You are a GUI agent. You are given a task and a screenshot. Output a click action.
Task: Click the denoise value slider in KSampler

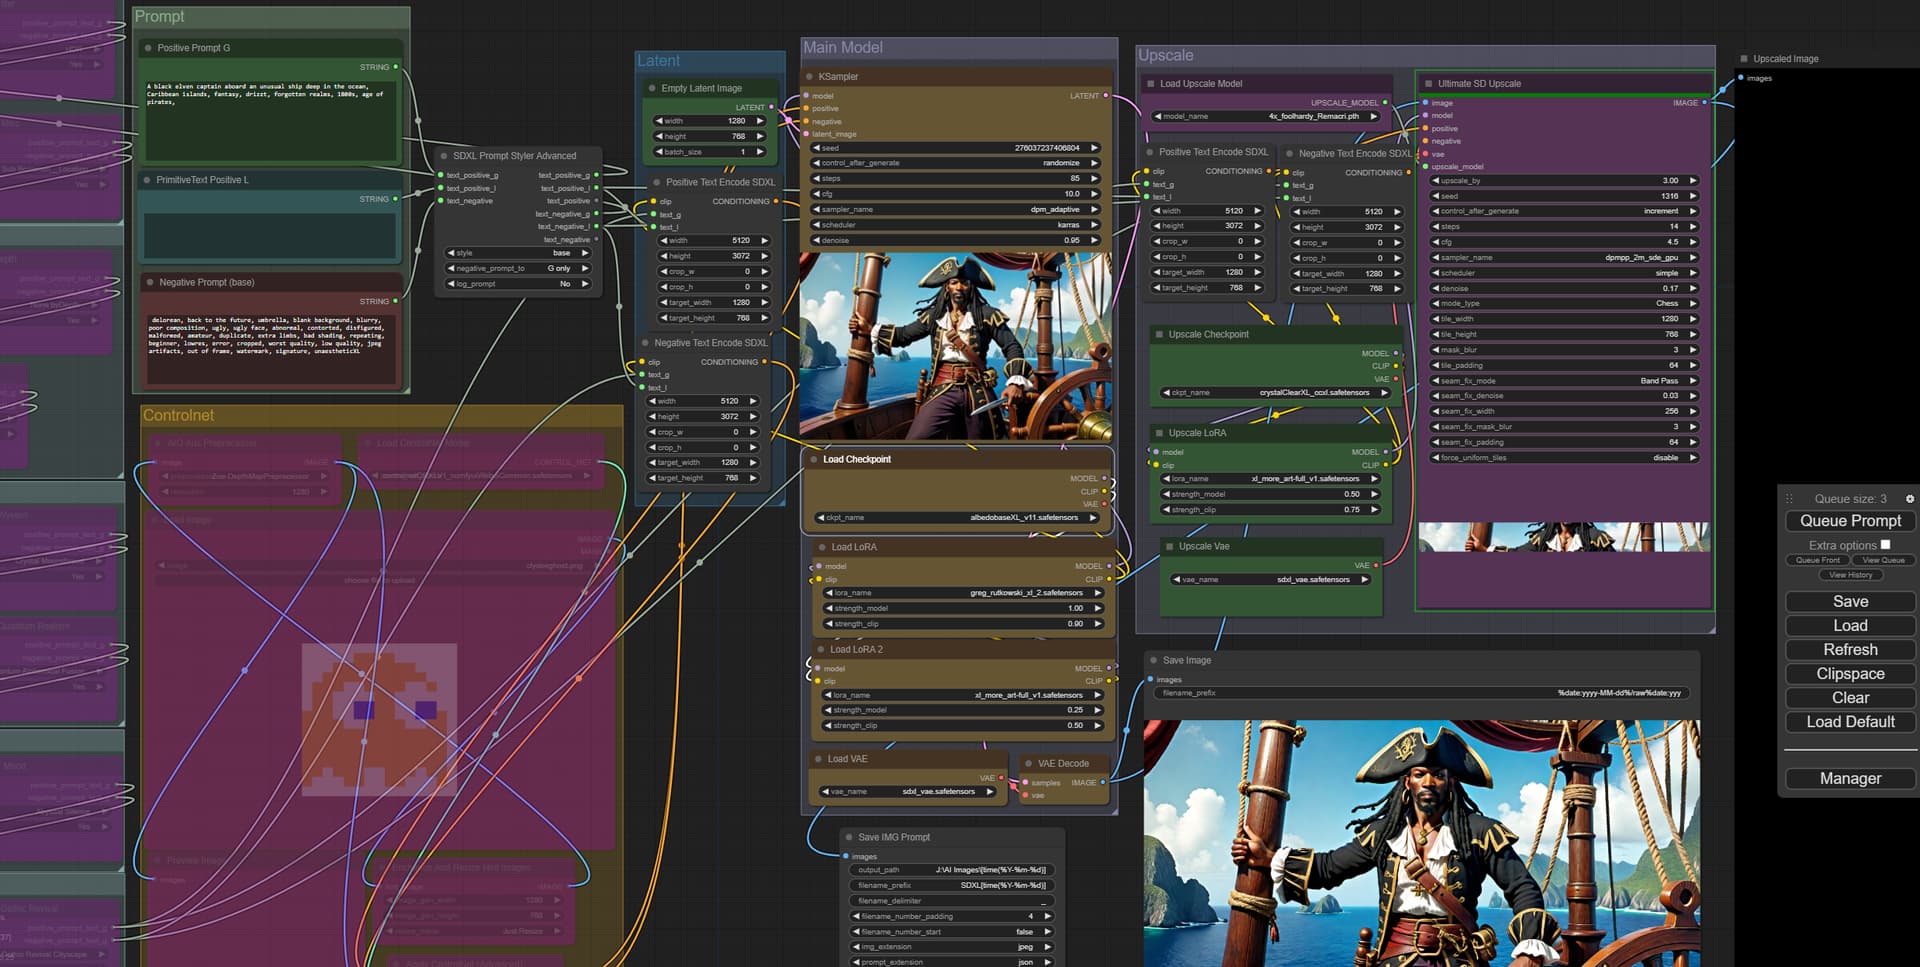click(955, 240)
